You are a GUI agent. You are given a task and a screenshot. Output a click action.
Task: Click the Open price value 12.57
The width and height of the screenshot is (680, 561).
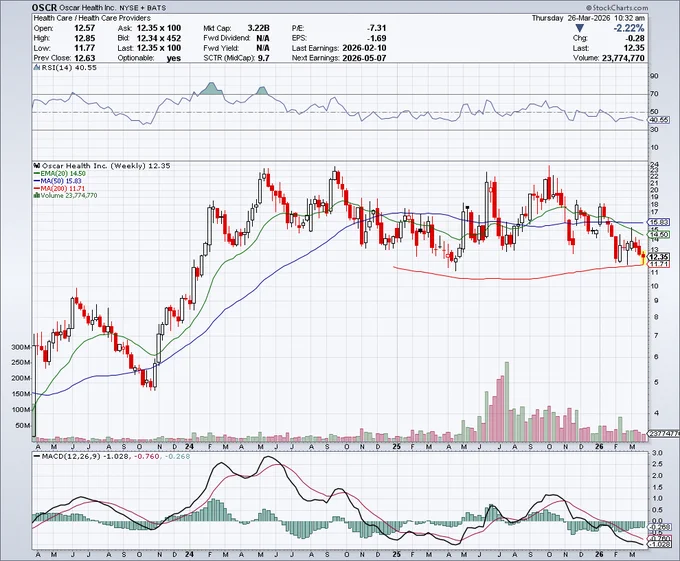[x=85, y=28]
